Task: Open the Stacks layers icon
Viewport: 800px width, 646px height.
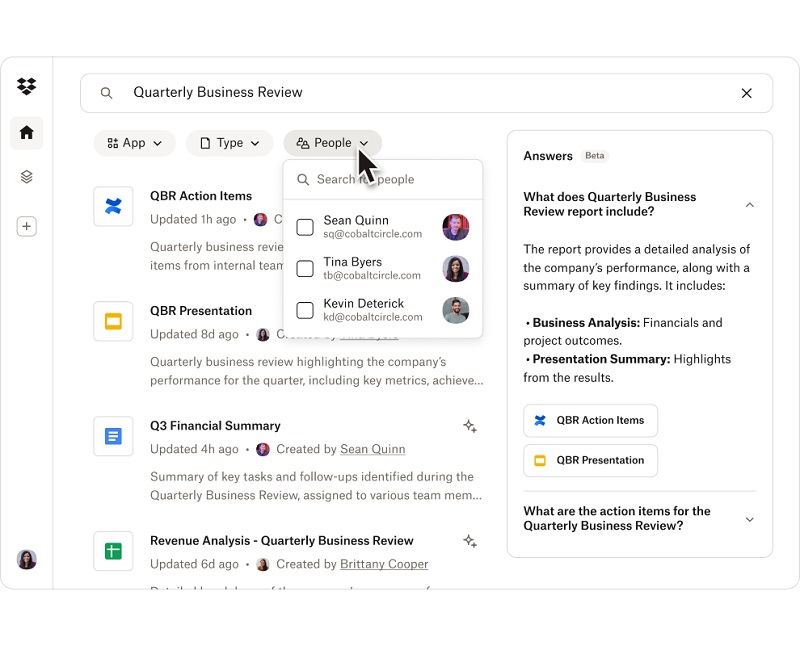Action: pyautogui.click(x=27, y=177)
